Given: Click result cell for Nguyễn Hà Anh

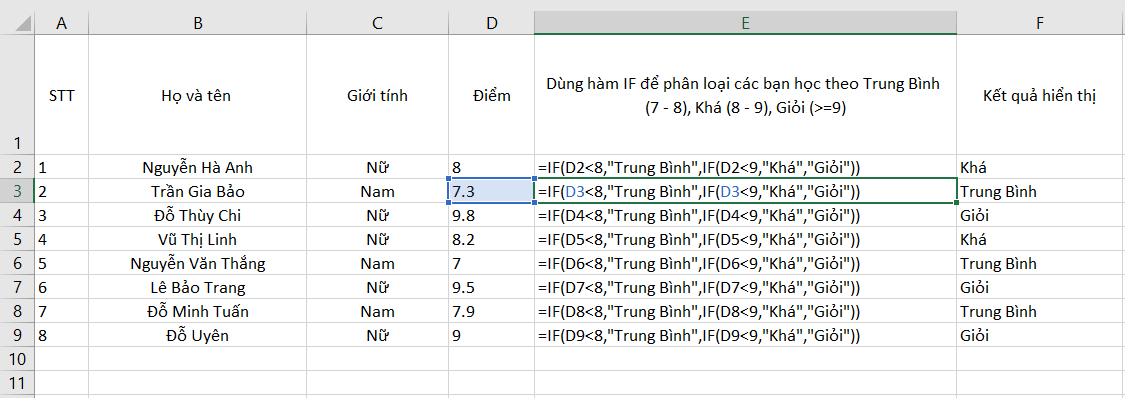Looking at the screenshot, I should click(1040, 167).
